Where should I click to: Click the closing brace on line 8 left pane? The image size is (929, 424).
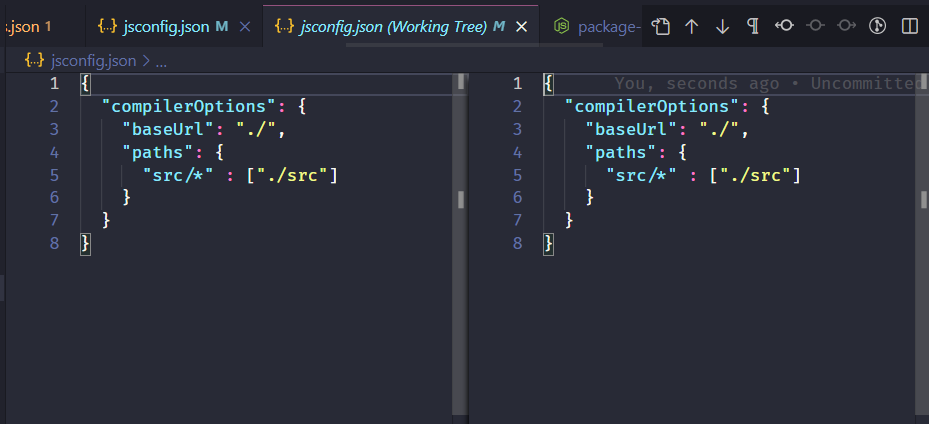click(85, 243)
